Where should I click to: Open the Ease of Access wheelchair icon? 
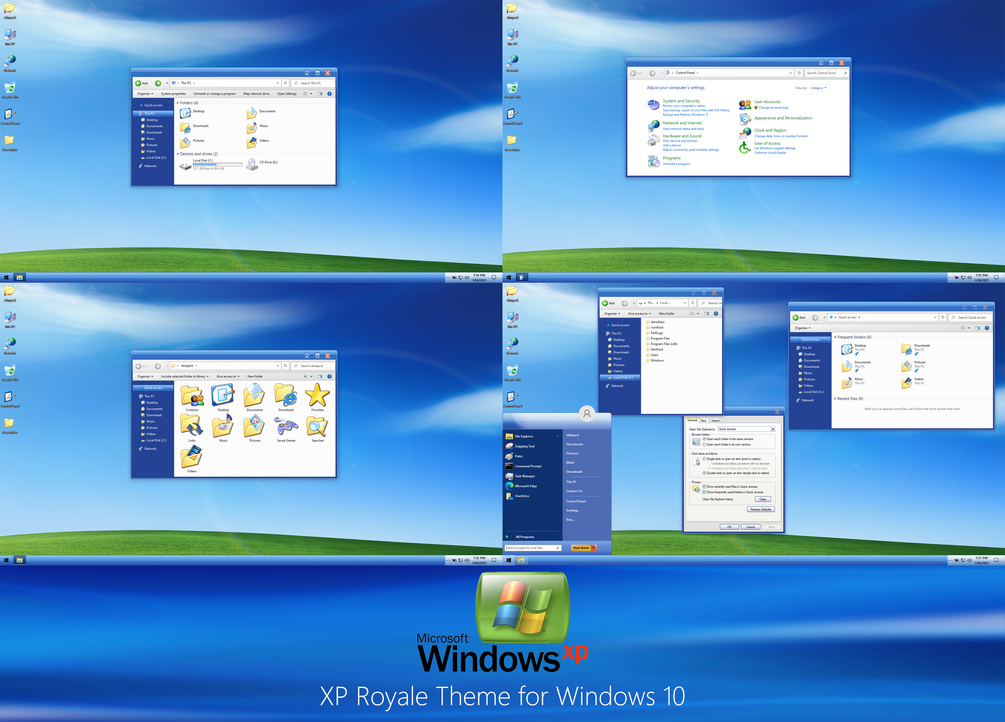745,148
